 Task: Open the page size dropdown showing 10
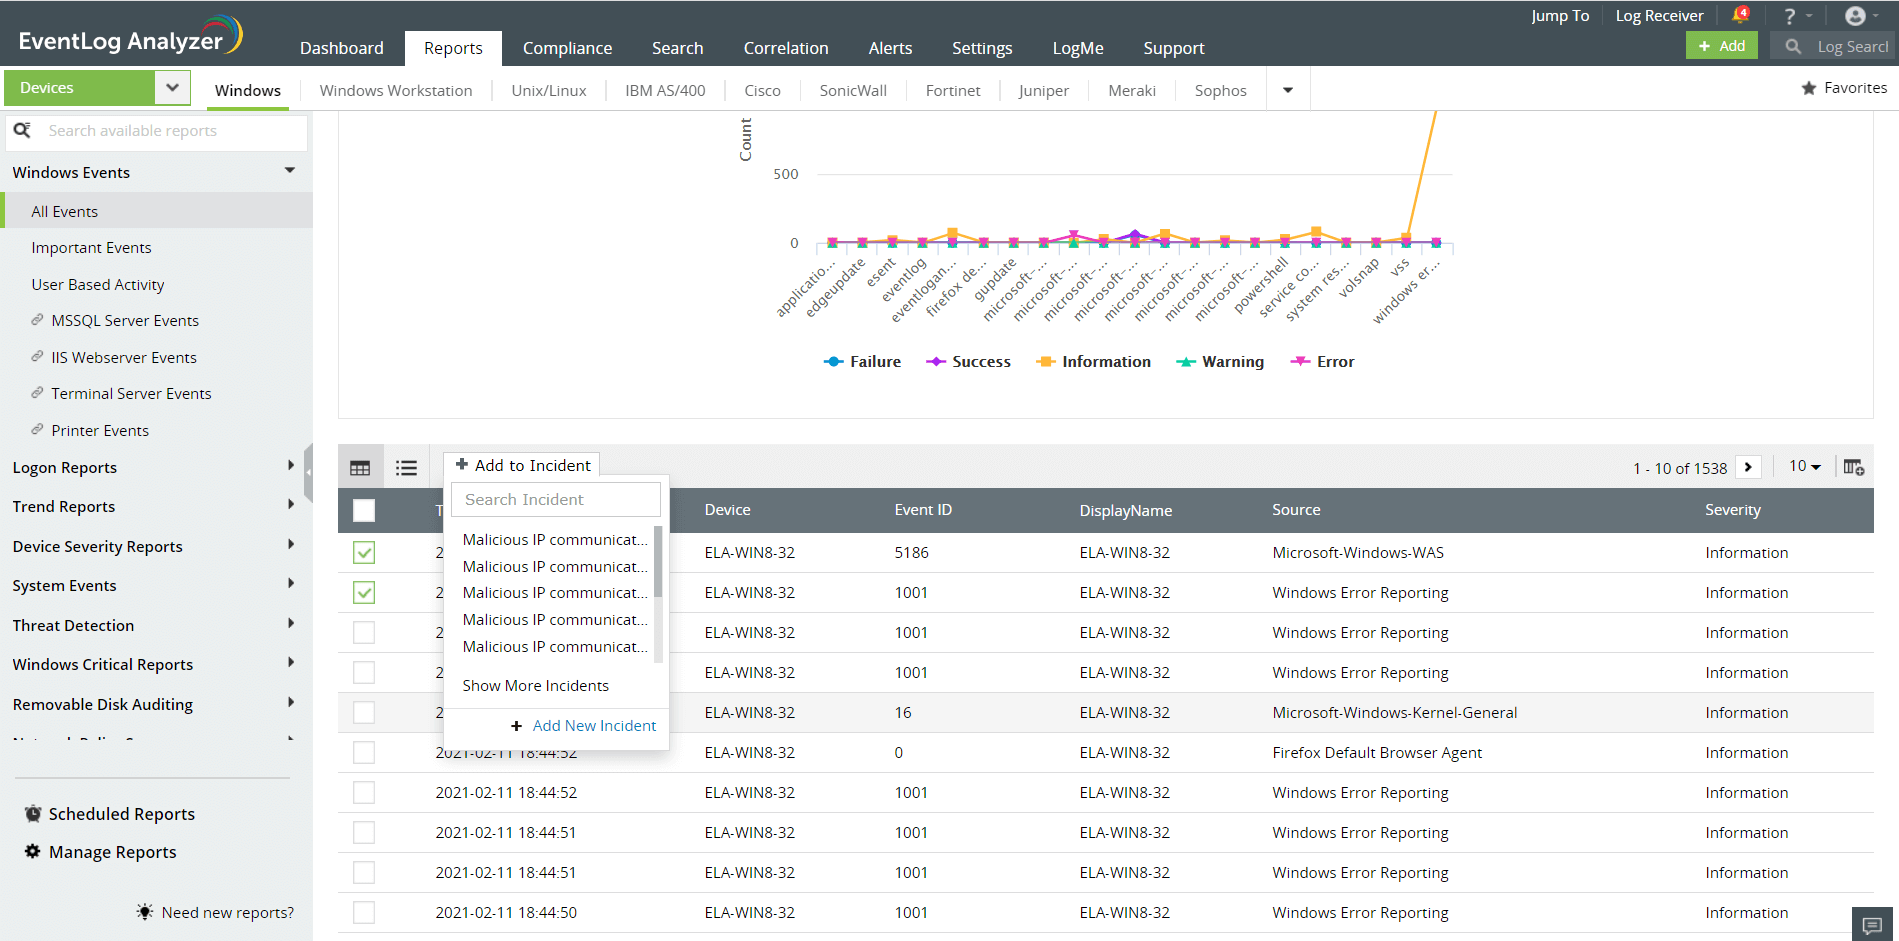tap(1804, 466)
